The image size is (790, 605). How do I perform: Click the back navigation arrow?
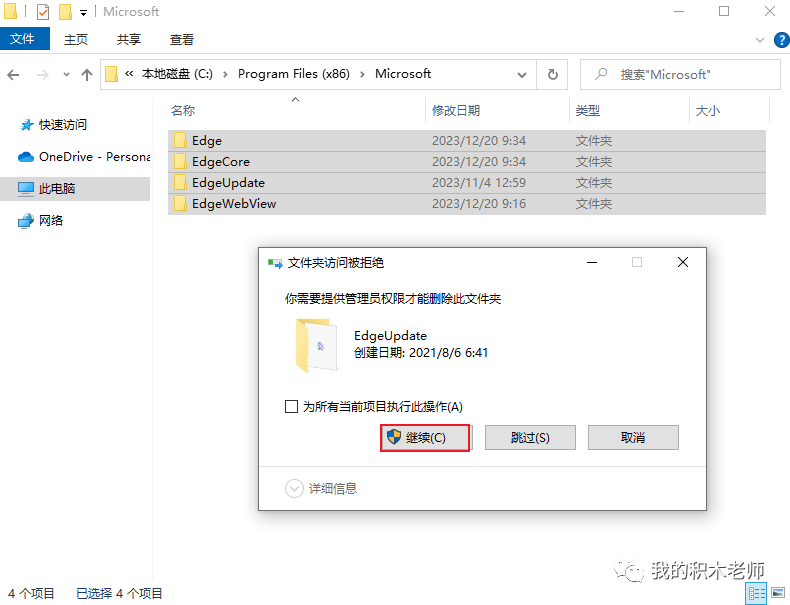(13, 75)
